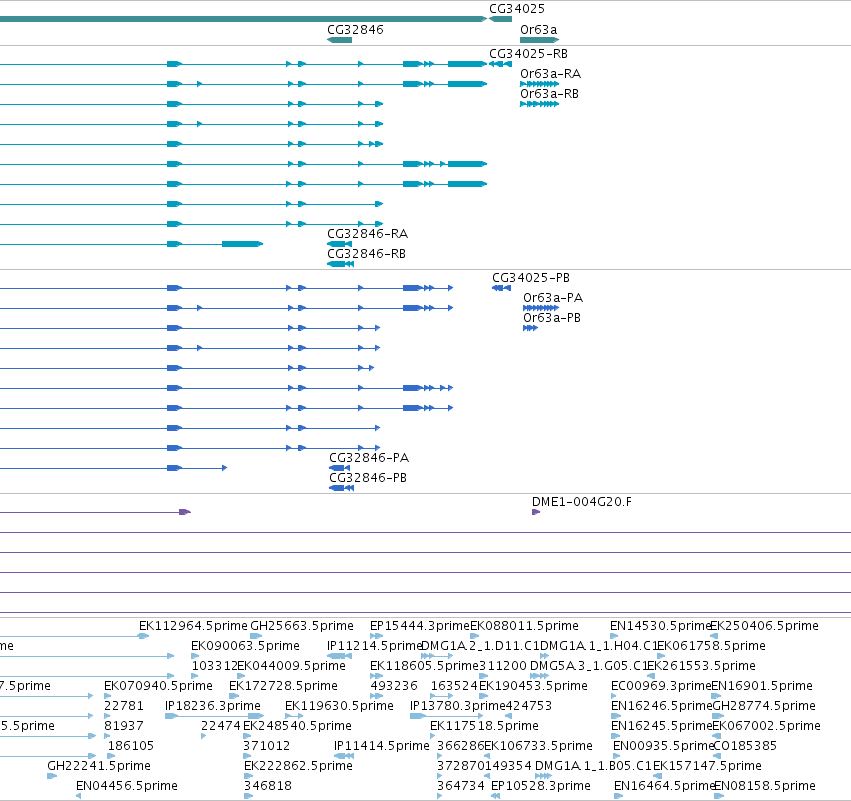Select the EN16246.5prime EST label

662,706
